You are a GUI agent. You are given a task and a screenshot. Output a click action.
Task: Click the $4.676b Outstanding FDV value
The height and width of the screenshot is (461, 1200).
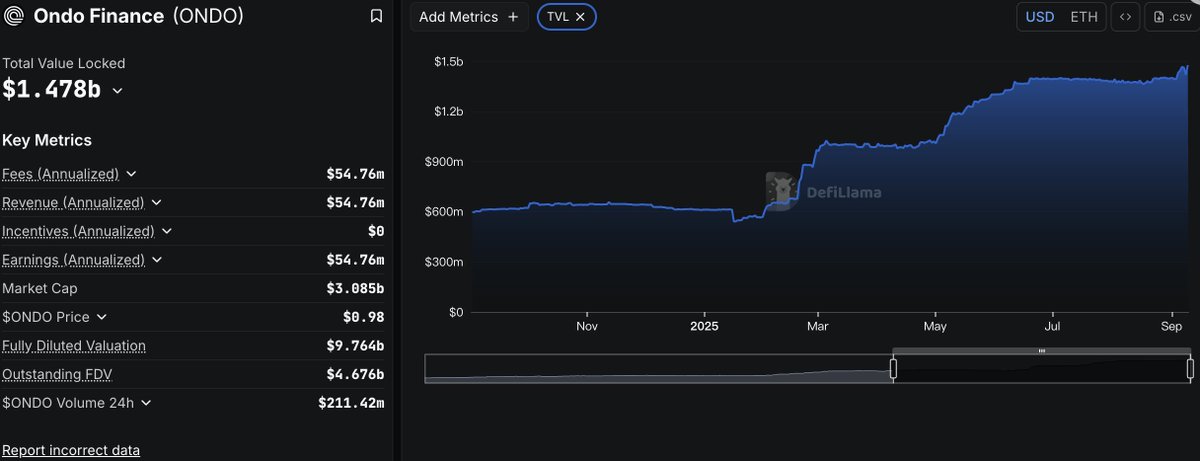(x=356, y=374)
